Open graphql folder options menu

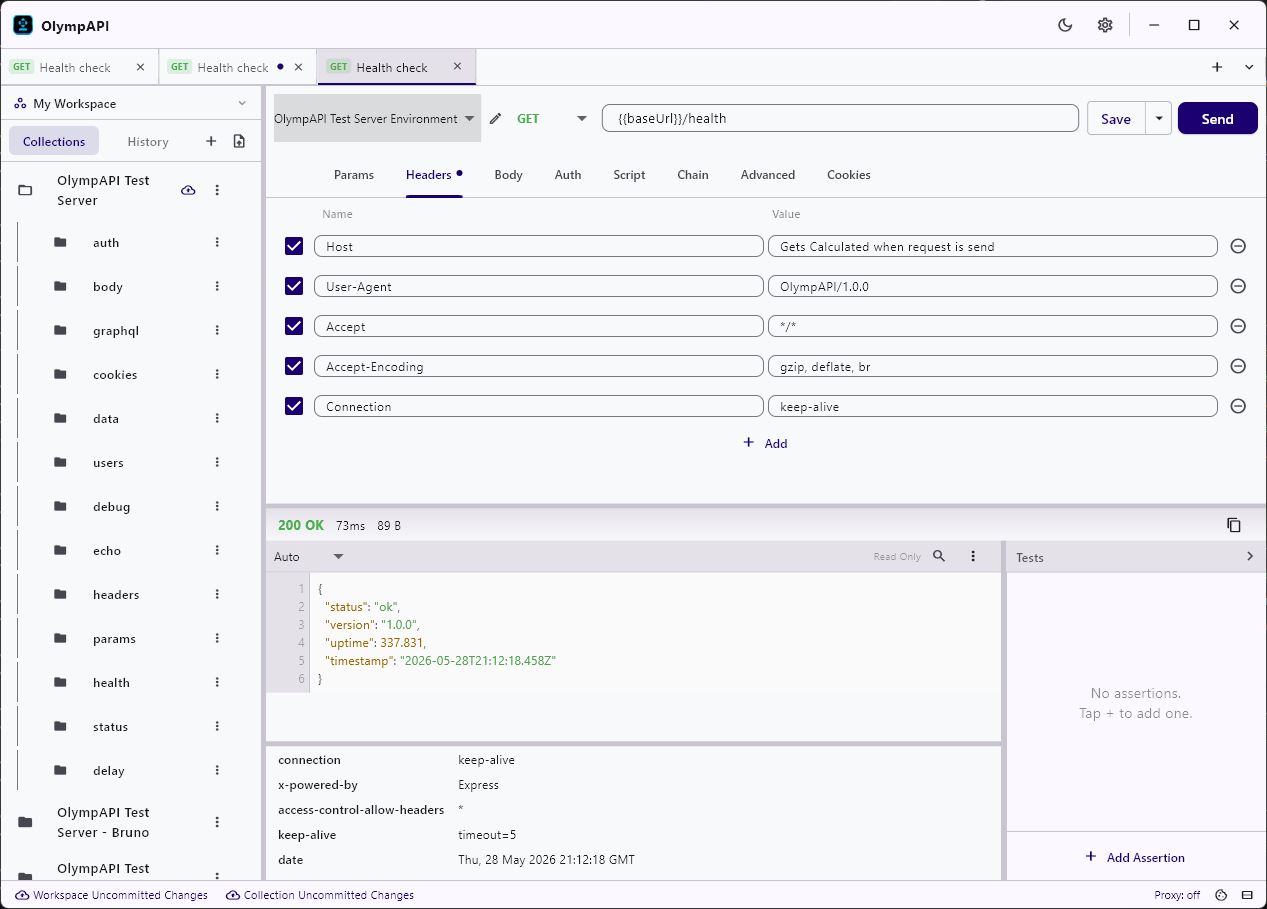point(217,330)
